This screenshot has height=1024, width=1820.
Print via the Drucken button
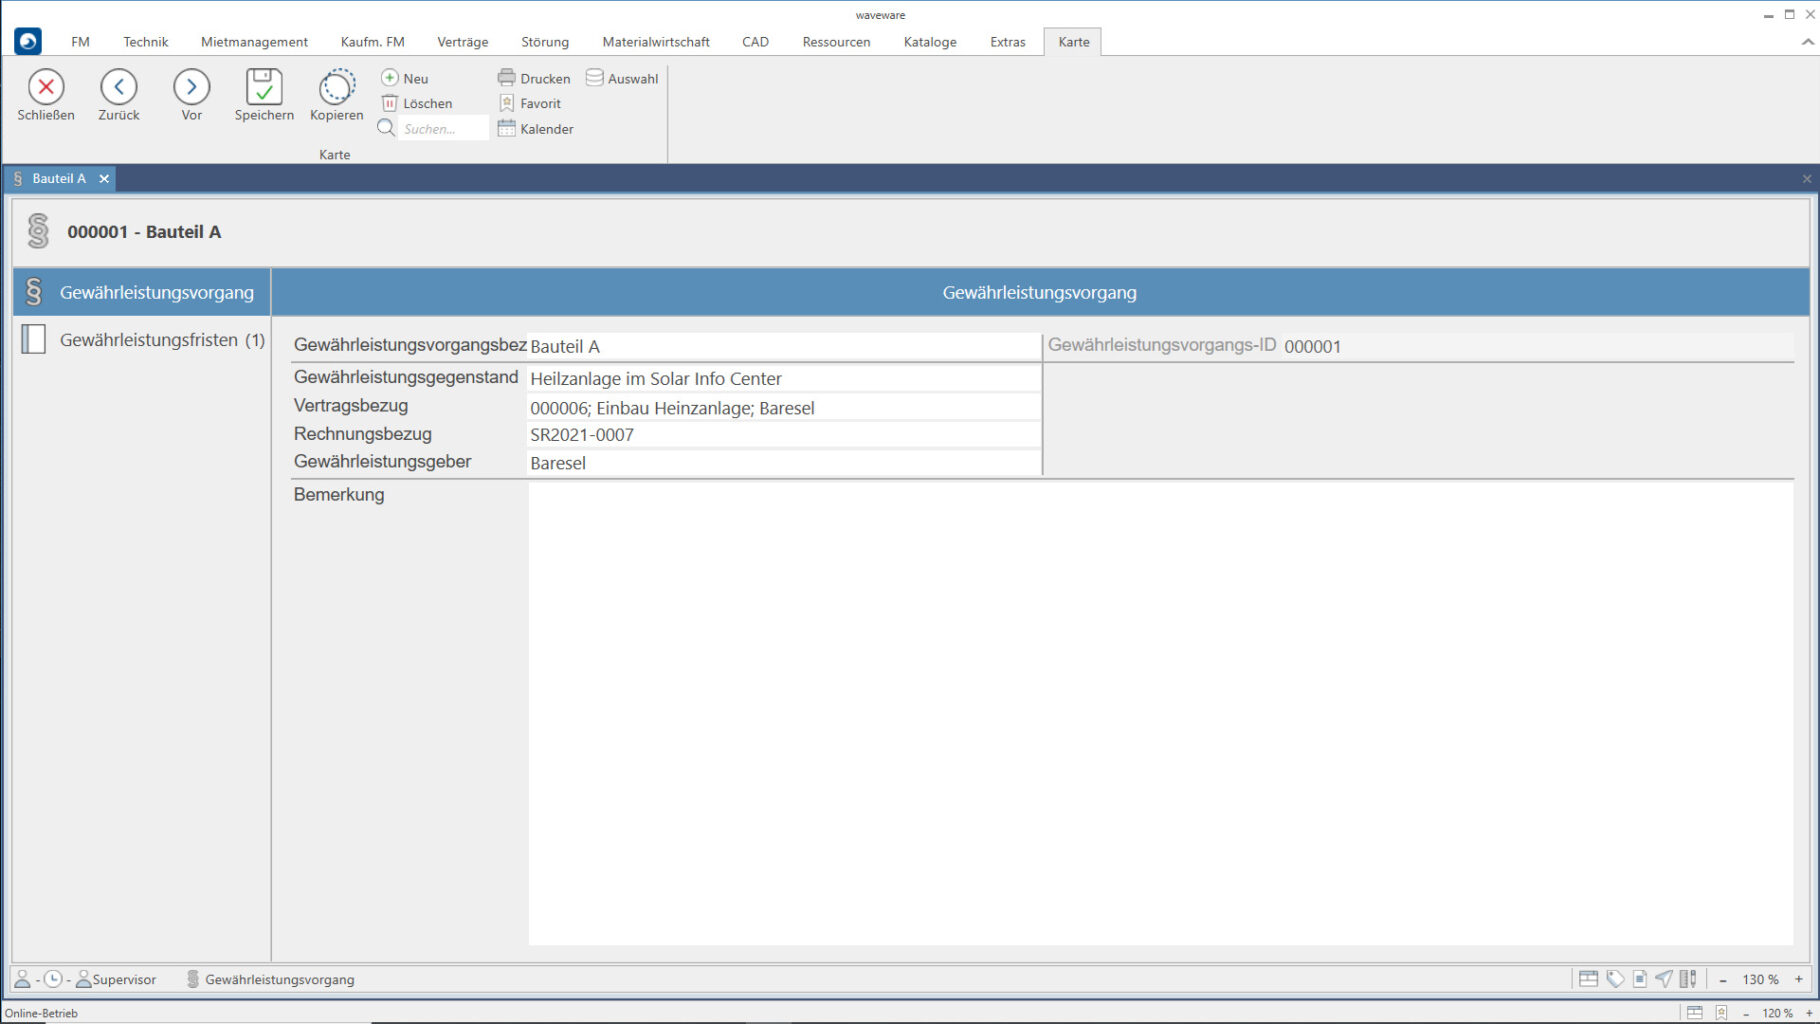click(x=534, y=78)
